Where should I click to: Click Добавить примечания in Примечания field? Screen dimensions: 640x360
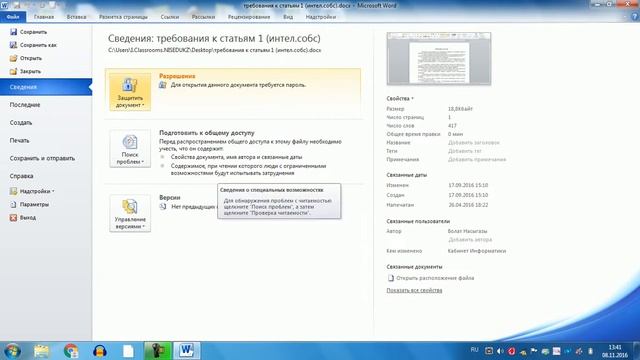[477, 160]
